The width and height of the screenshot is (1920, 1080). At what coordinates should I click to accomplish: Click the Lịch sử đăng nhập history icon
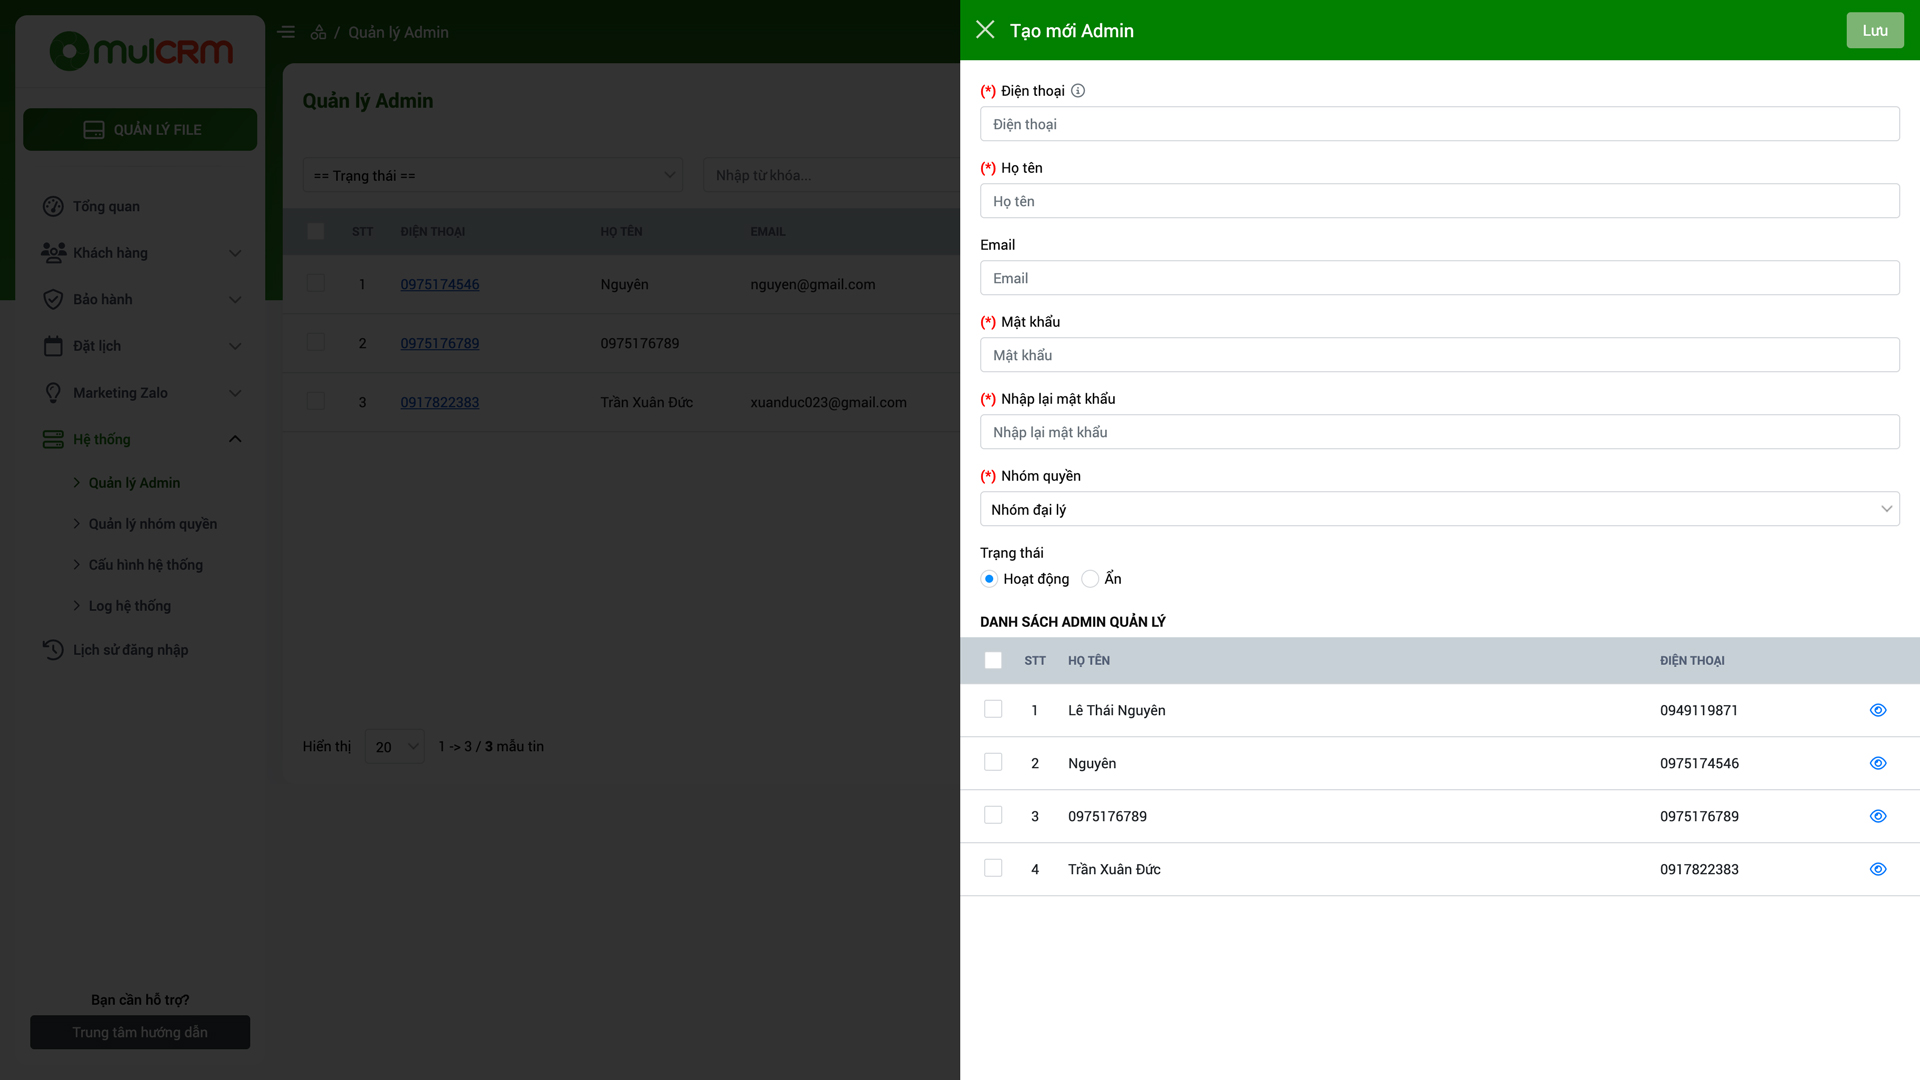[x=53, y=650]
